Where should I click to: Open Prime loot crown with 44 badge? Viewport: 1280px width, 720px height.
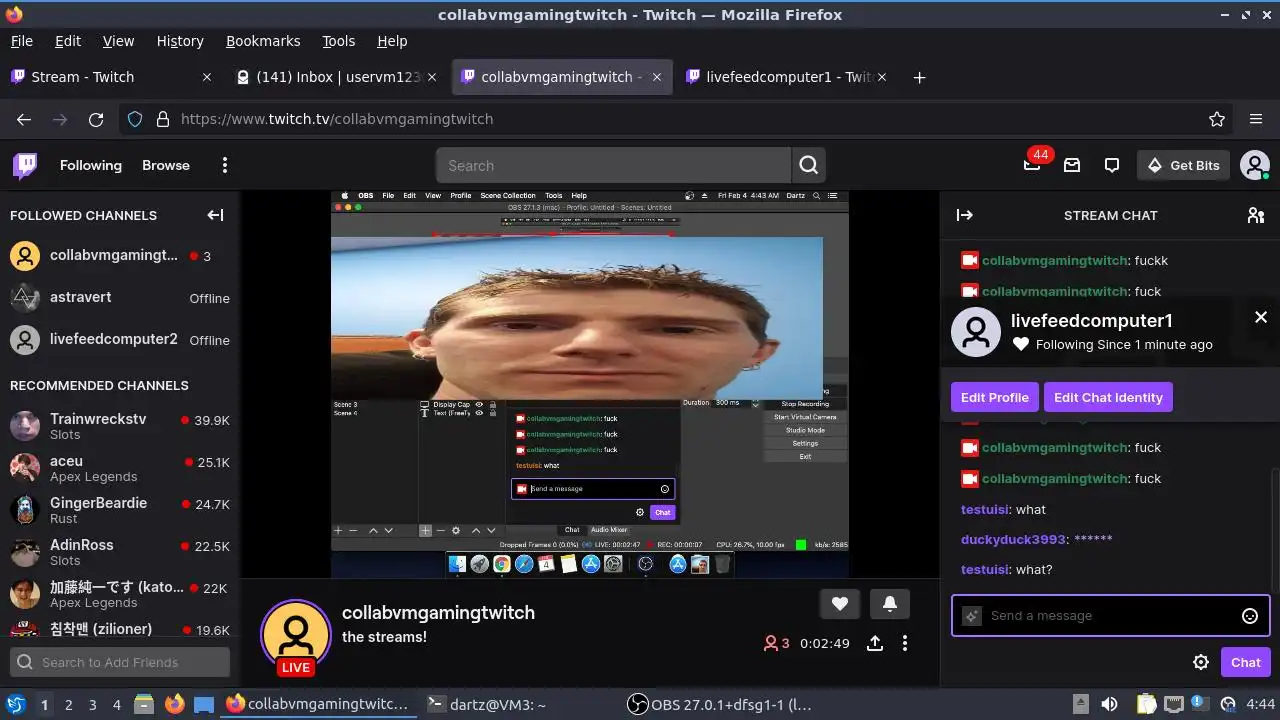click(1032, 165)
